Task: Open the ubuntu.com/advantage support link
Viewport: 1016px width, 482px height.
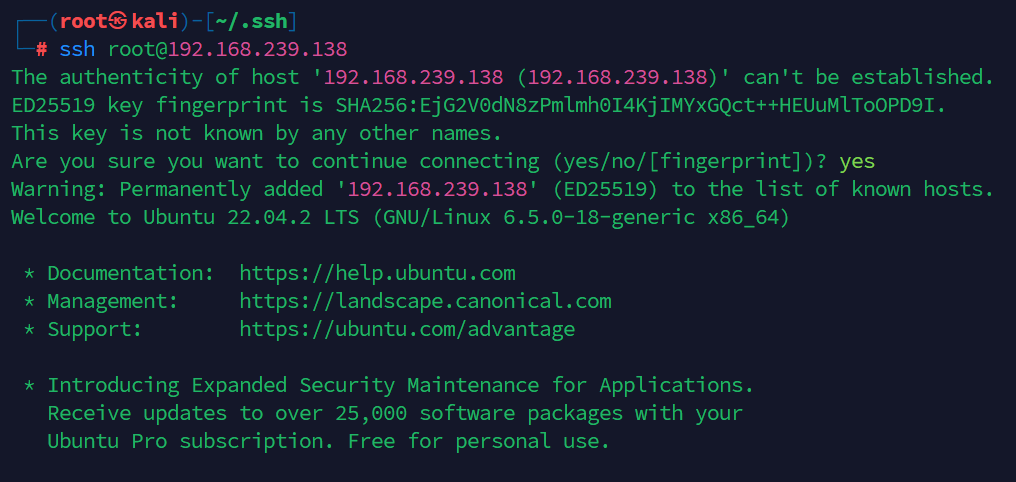Action: tap(407, 329)
